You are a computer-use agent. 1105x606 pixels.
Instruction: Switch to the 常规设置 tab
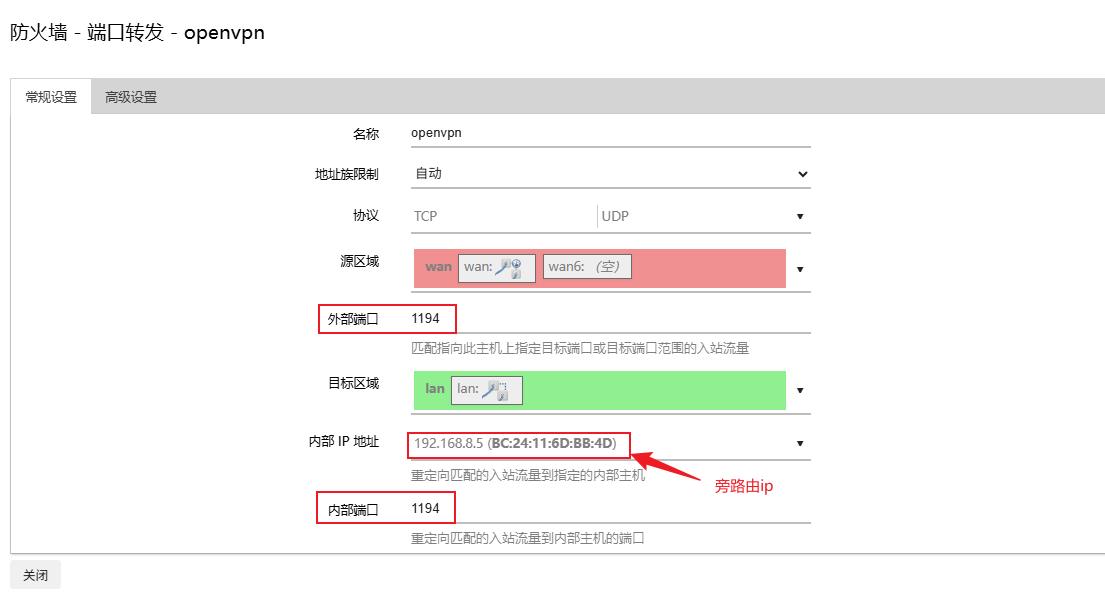(x=51, y=97)
